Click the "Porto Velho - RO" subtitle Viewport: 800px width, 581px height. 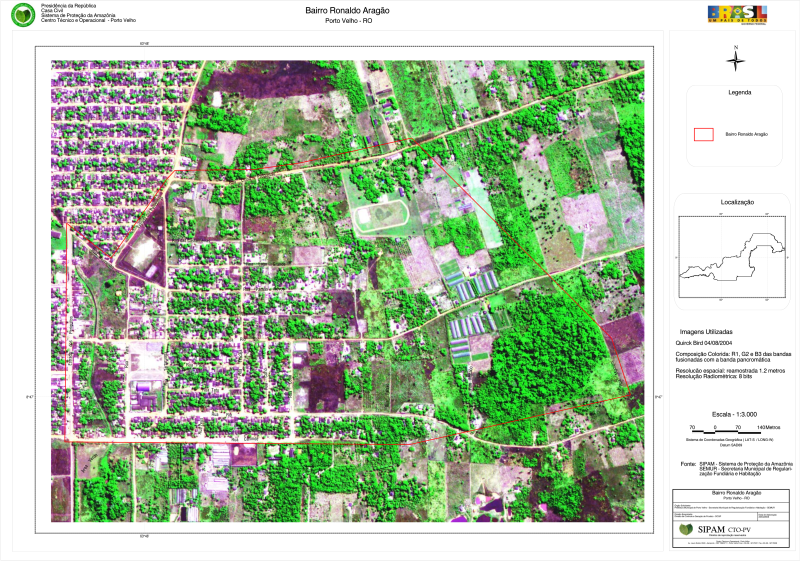pos(347,22)
